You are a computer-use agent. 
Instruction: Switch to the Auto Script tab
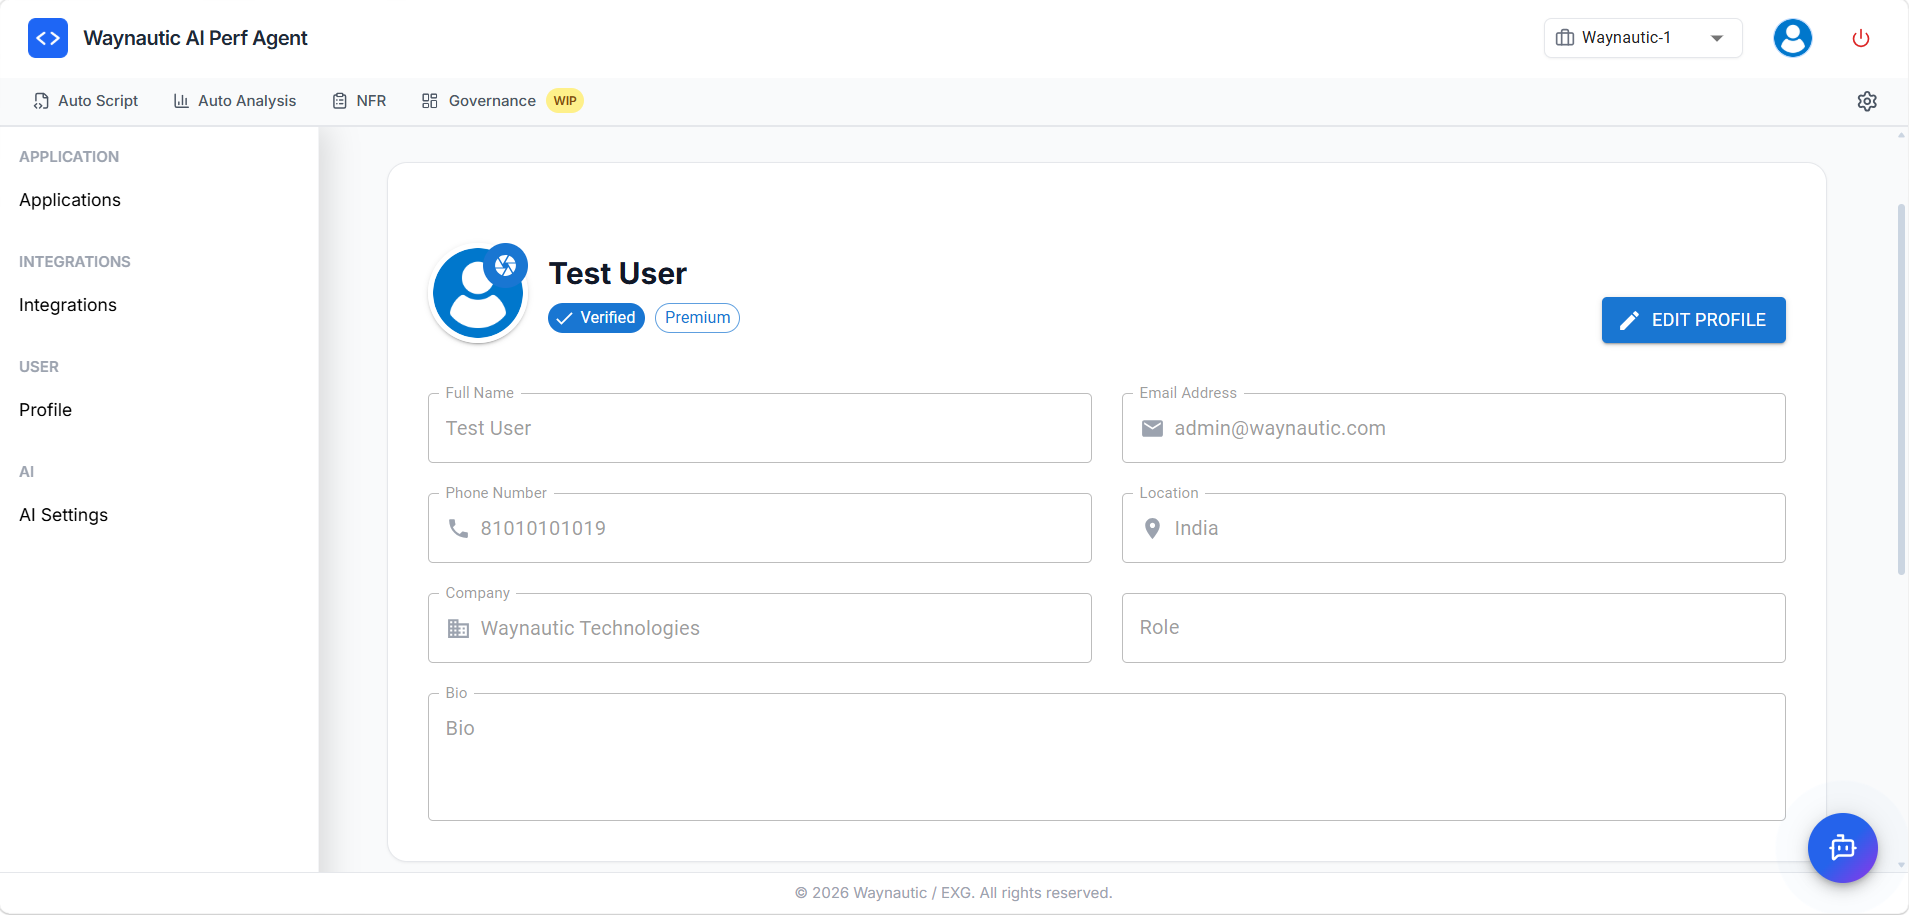pos(86,101)
